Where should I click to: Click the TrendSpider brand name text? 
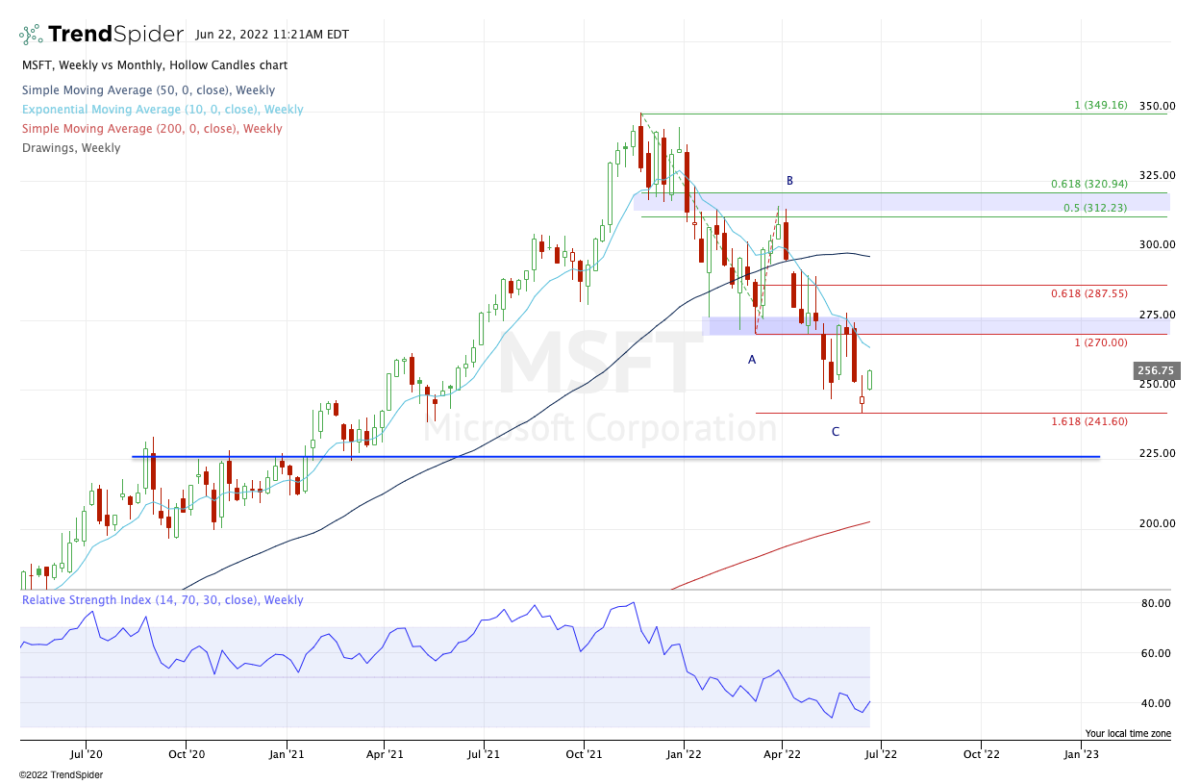pyautogui.click(x=117, y=34)
